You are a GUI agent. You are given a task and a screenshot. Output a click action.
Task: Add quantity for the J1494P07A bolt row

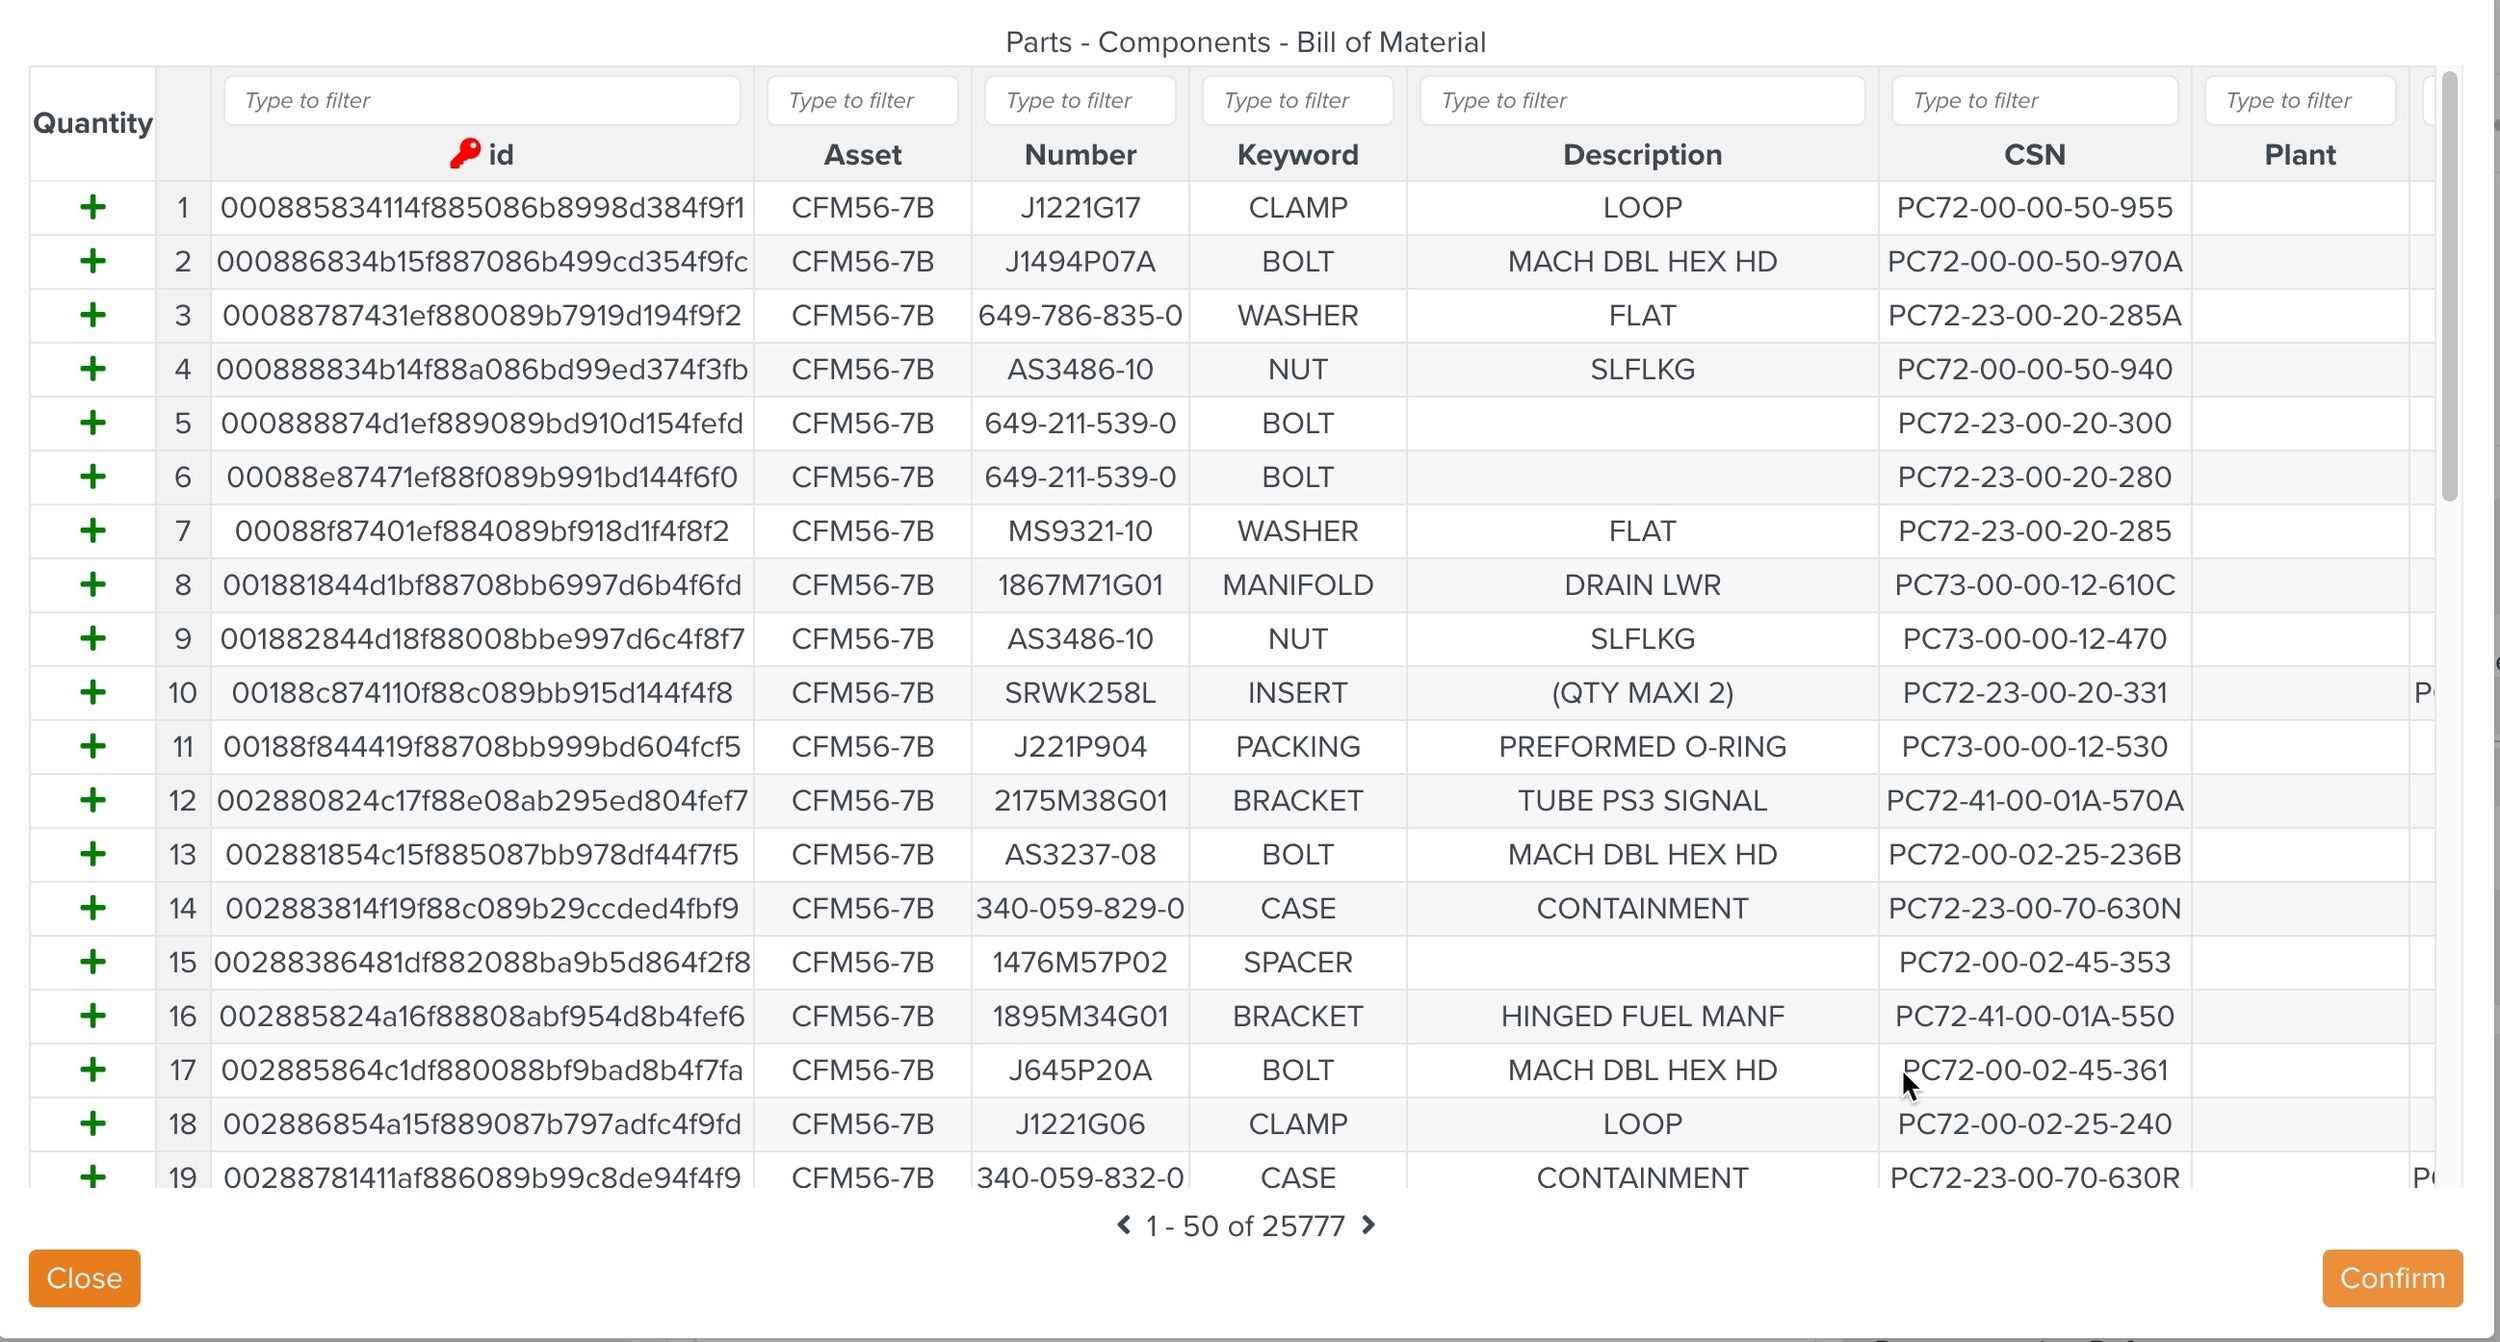tap(93, 262)
